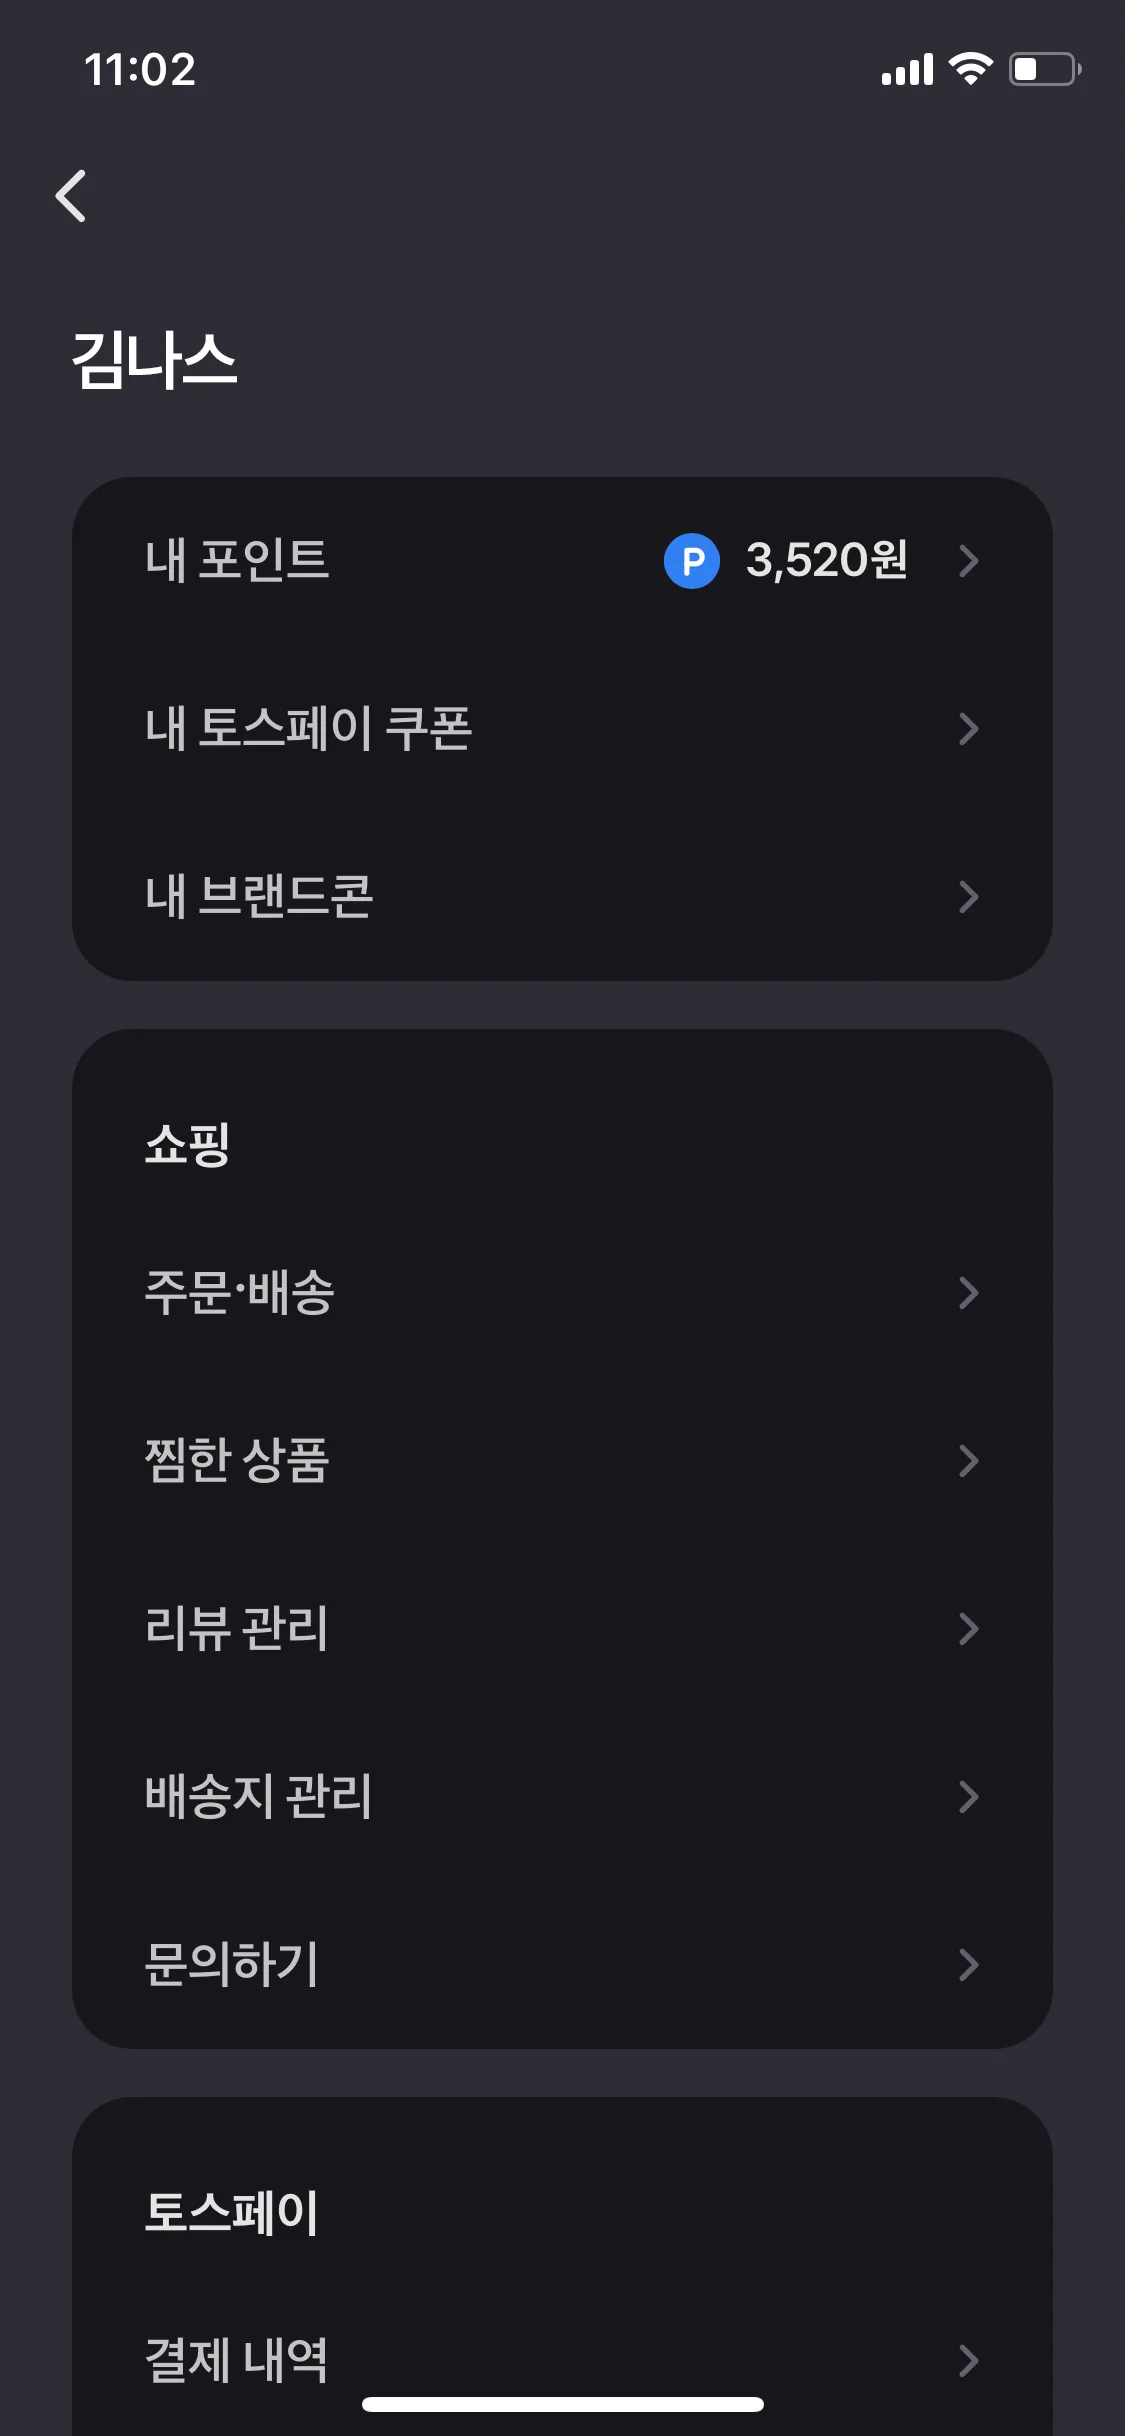Screen dimensions: 1125x2436
Task: Open chevron beside 내 토스페이 쿠폰
Action: click(968, 729)
